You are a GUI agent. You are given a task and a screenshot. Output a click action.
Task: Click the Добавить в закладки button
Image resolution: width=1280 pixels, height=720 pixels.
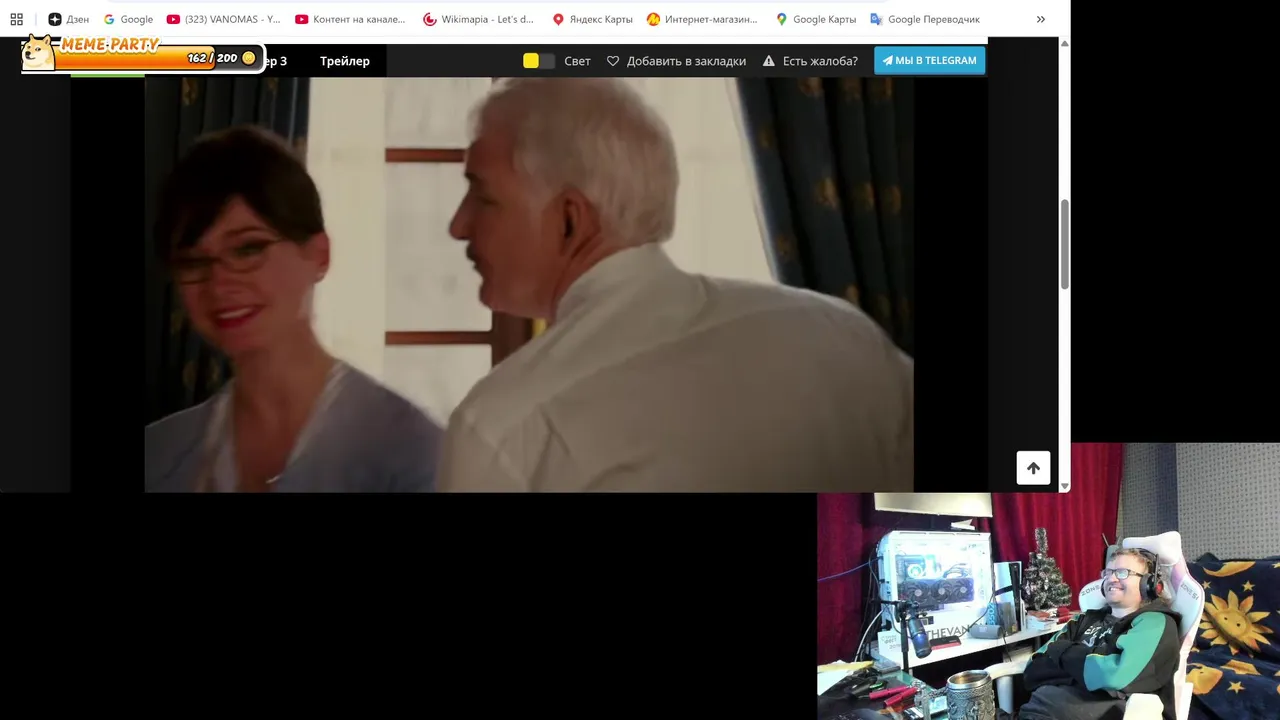click(676, 61)
